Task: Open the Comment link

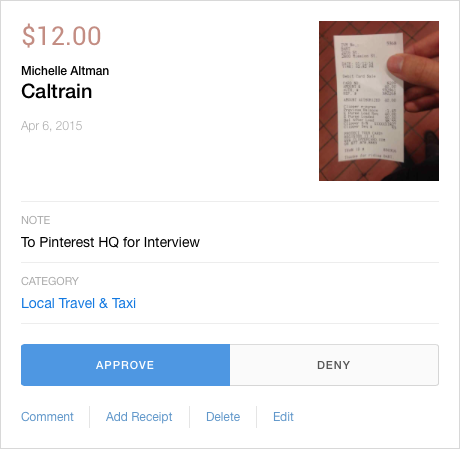Action: point(47,417)
